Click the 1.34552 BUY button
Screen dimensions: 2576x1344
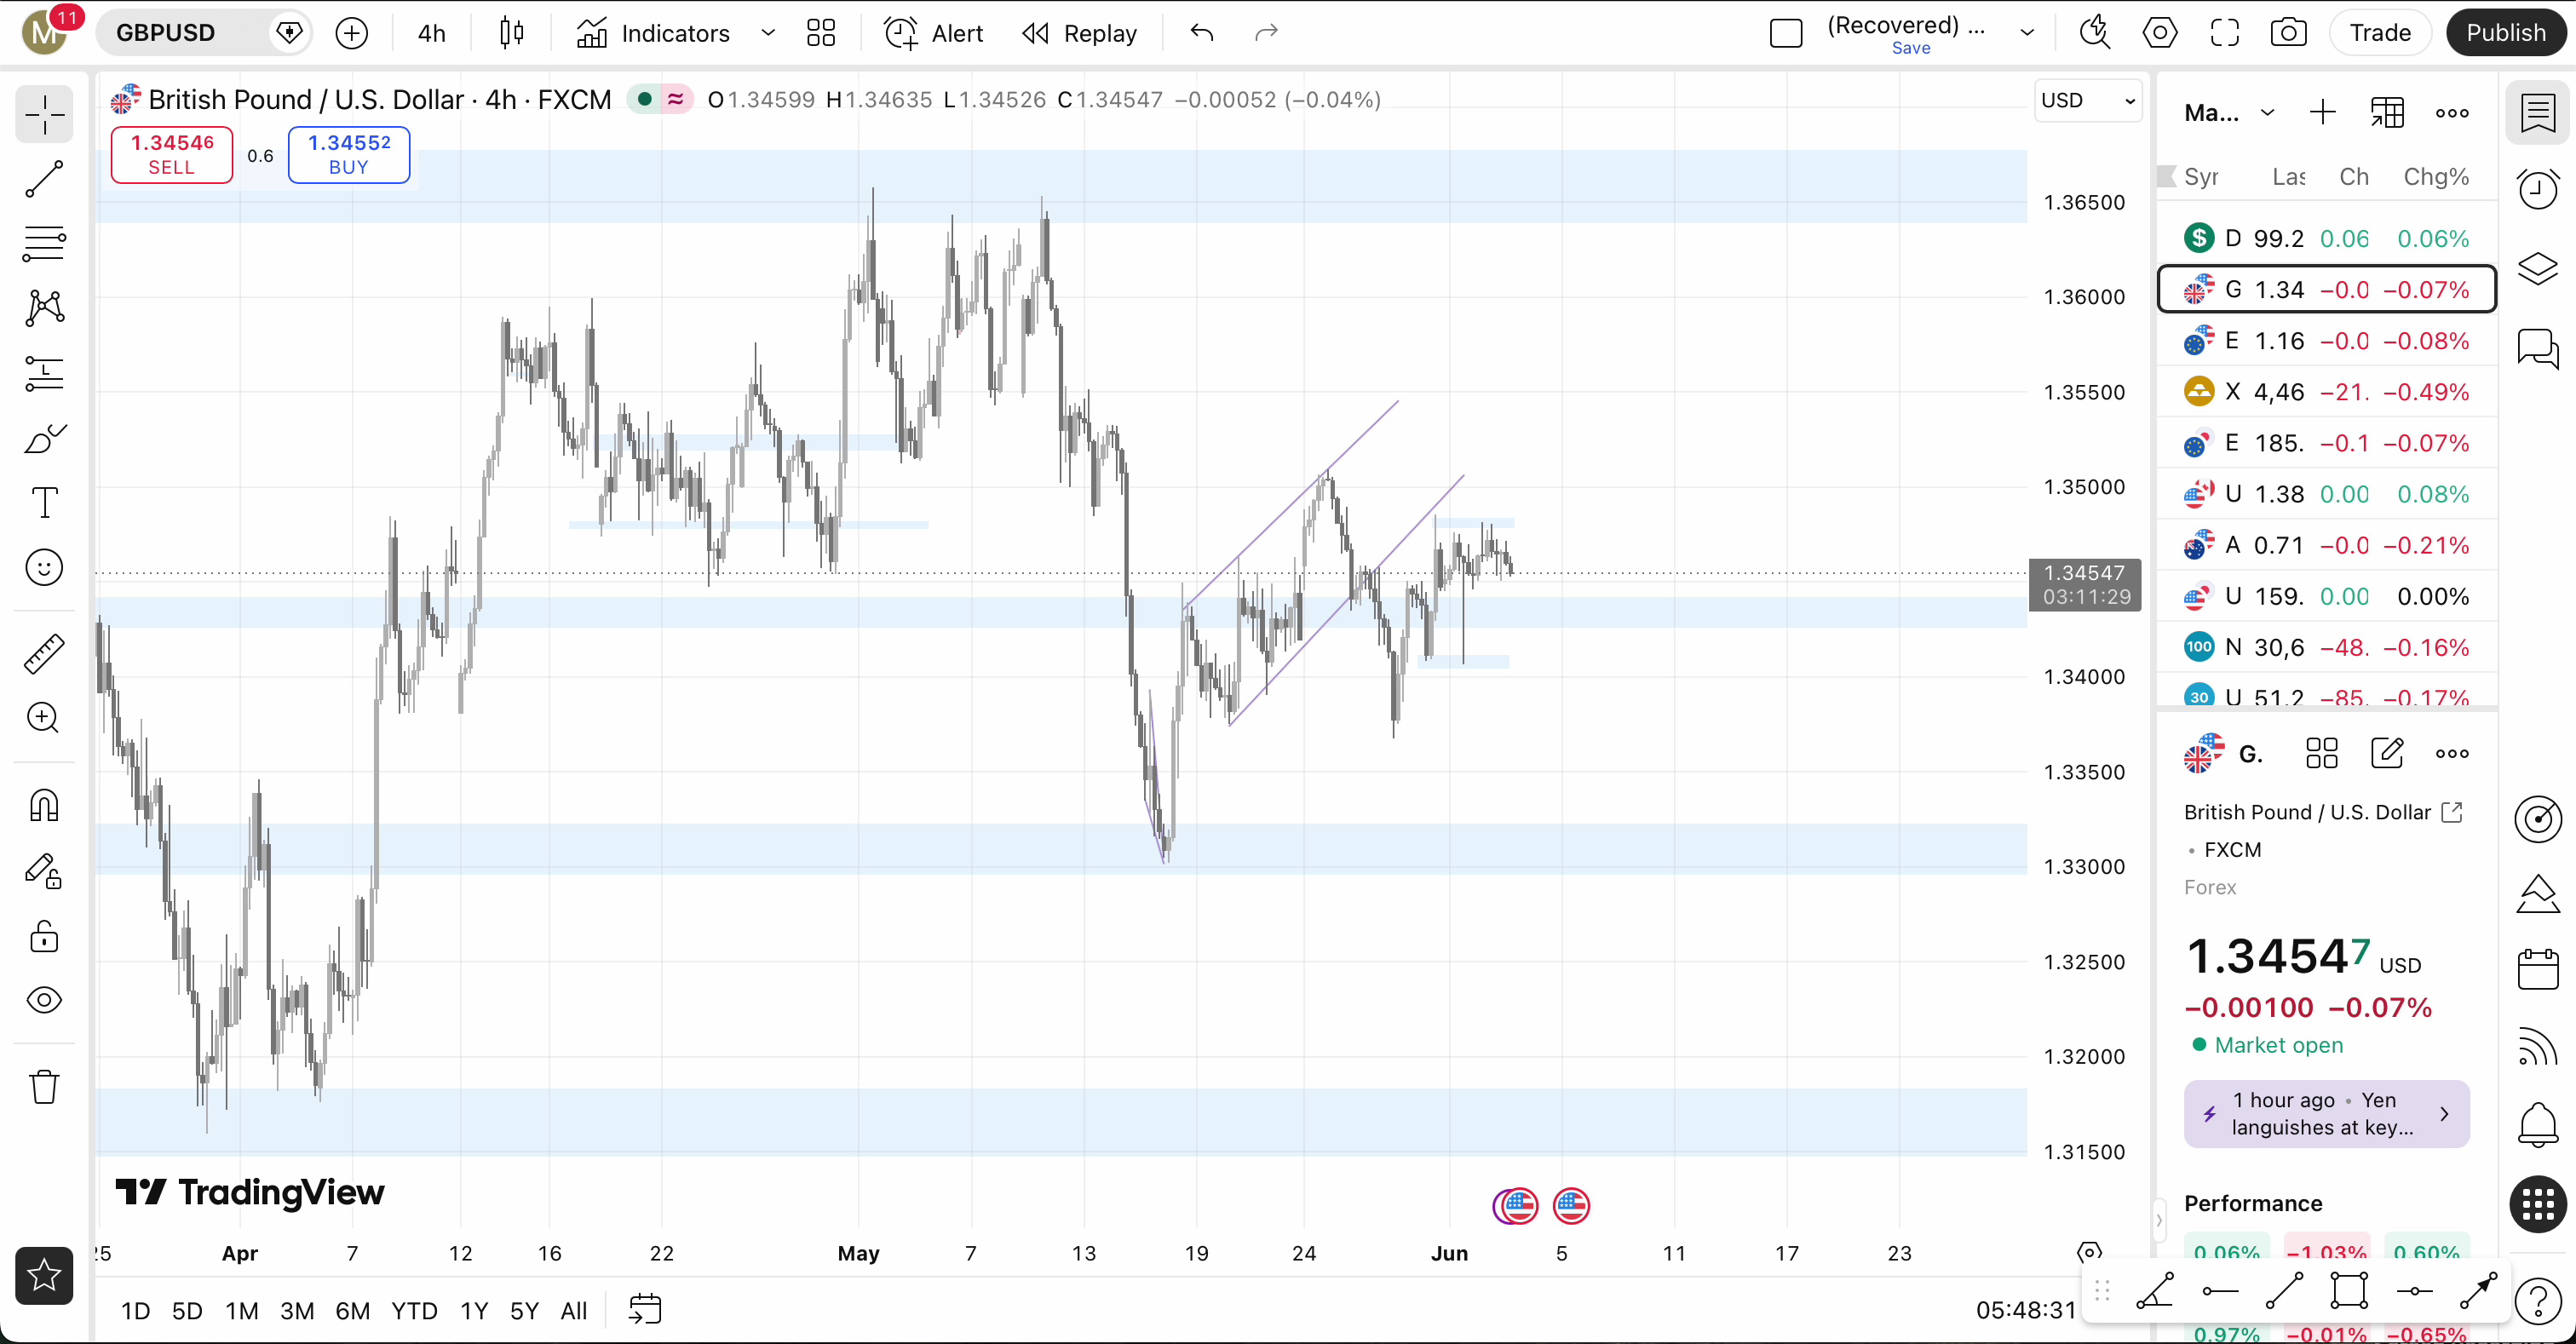[349, 155]
